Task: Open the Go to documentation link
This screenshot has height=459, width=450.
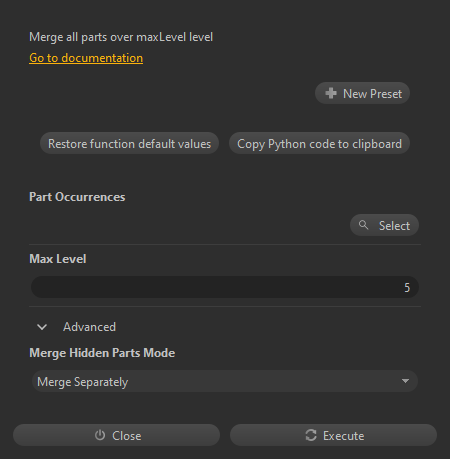Action: tap(86, 58)
